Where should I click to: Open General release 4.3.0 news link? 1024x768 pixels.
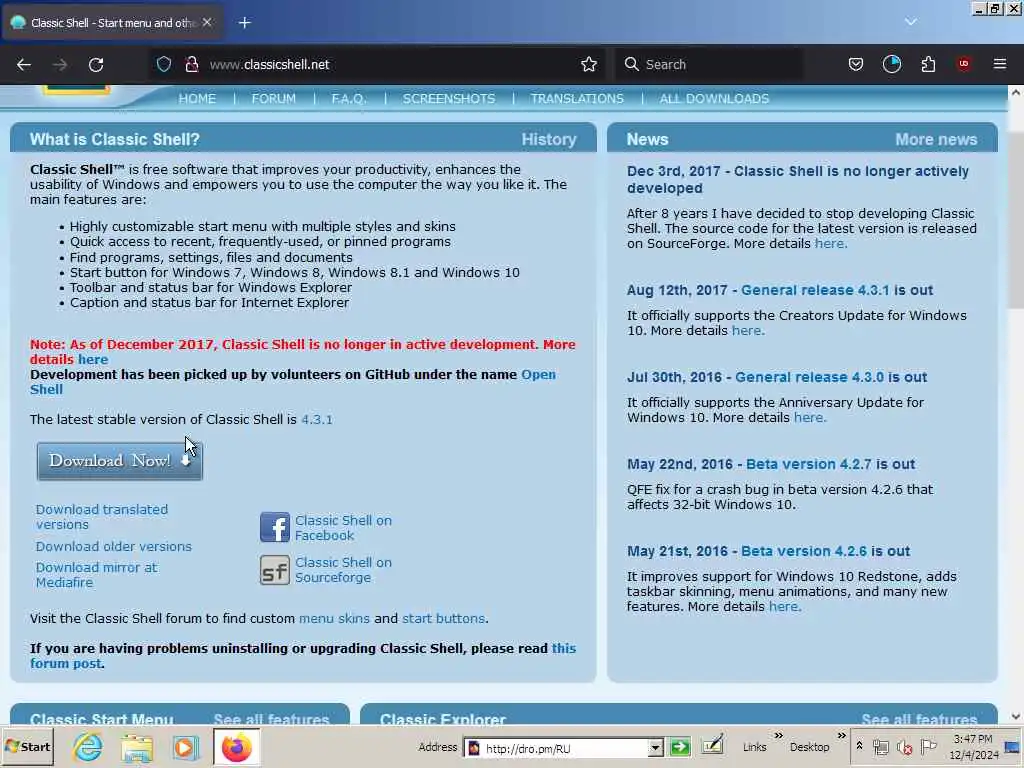(809, 377)
